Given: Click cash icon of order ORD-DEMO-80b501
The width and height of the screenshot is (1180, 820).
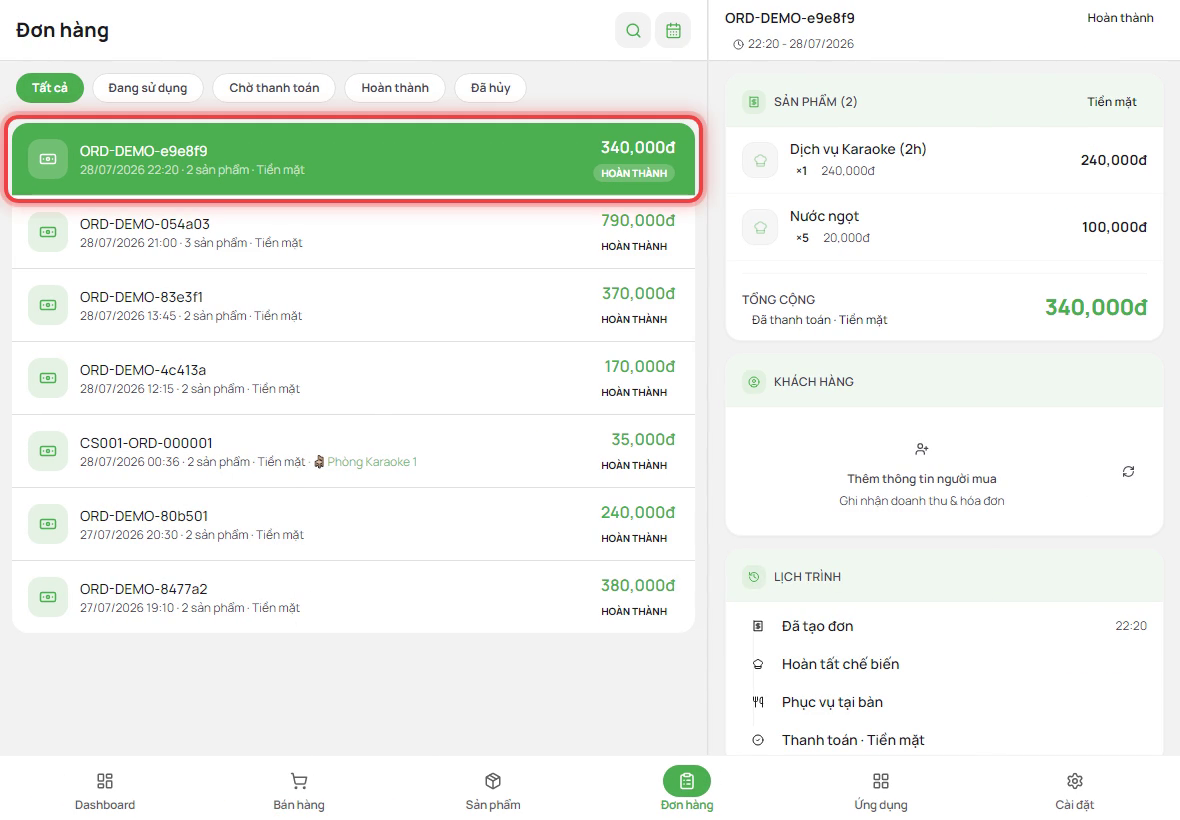Looking at the screenshot, I should tap(48, 524).
